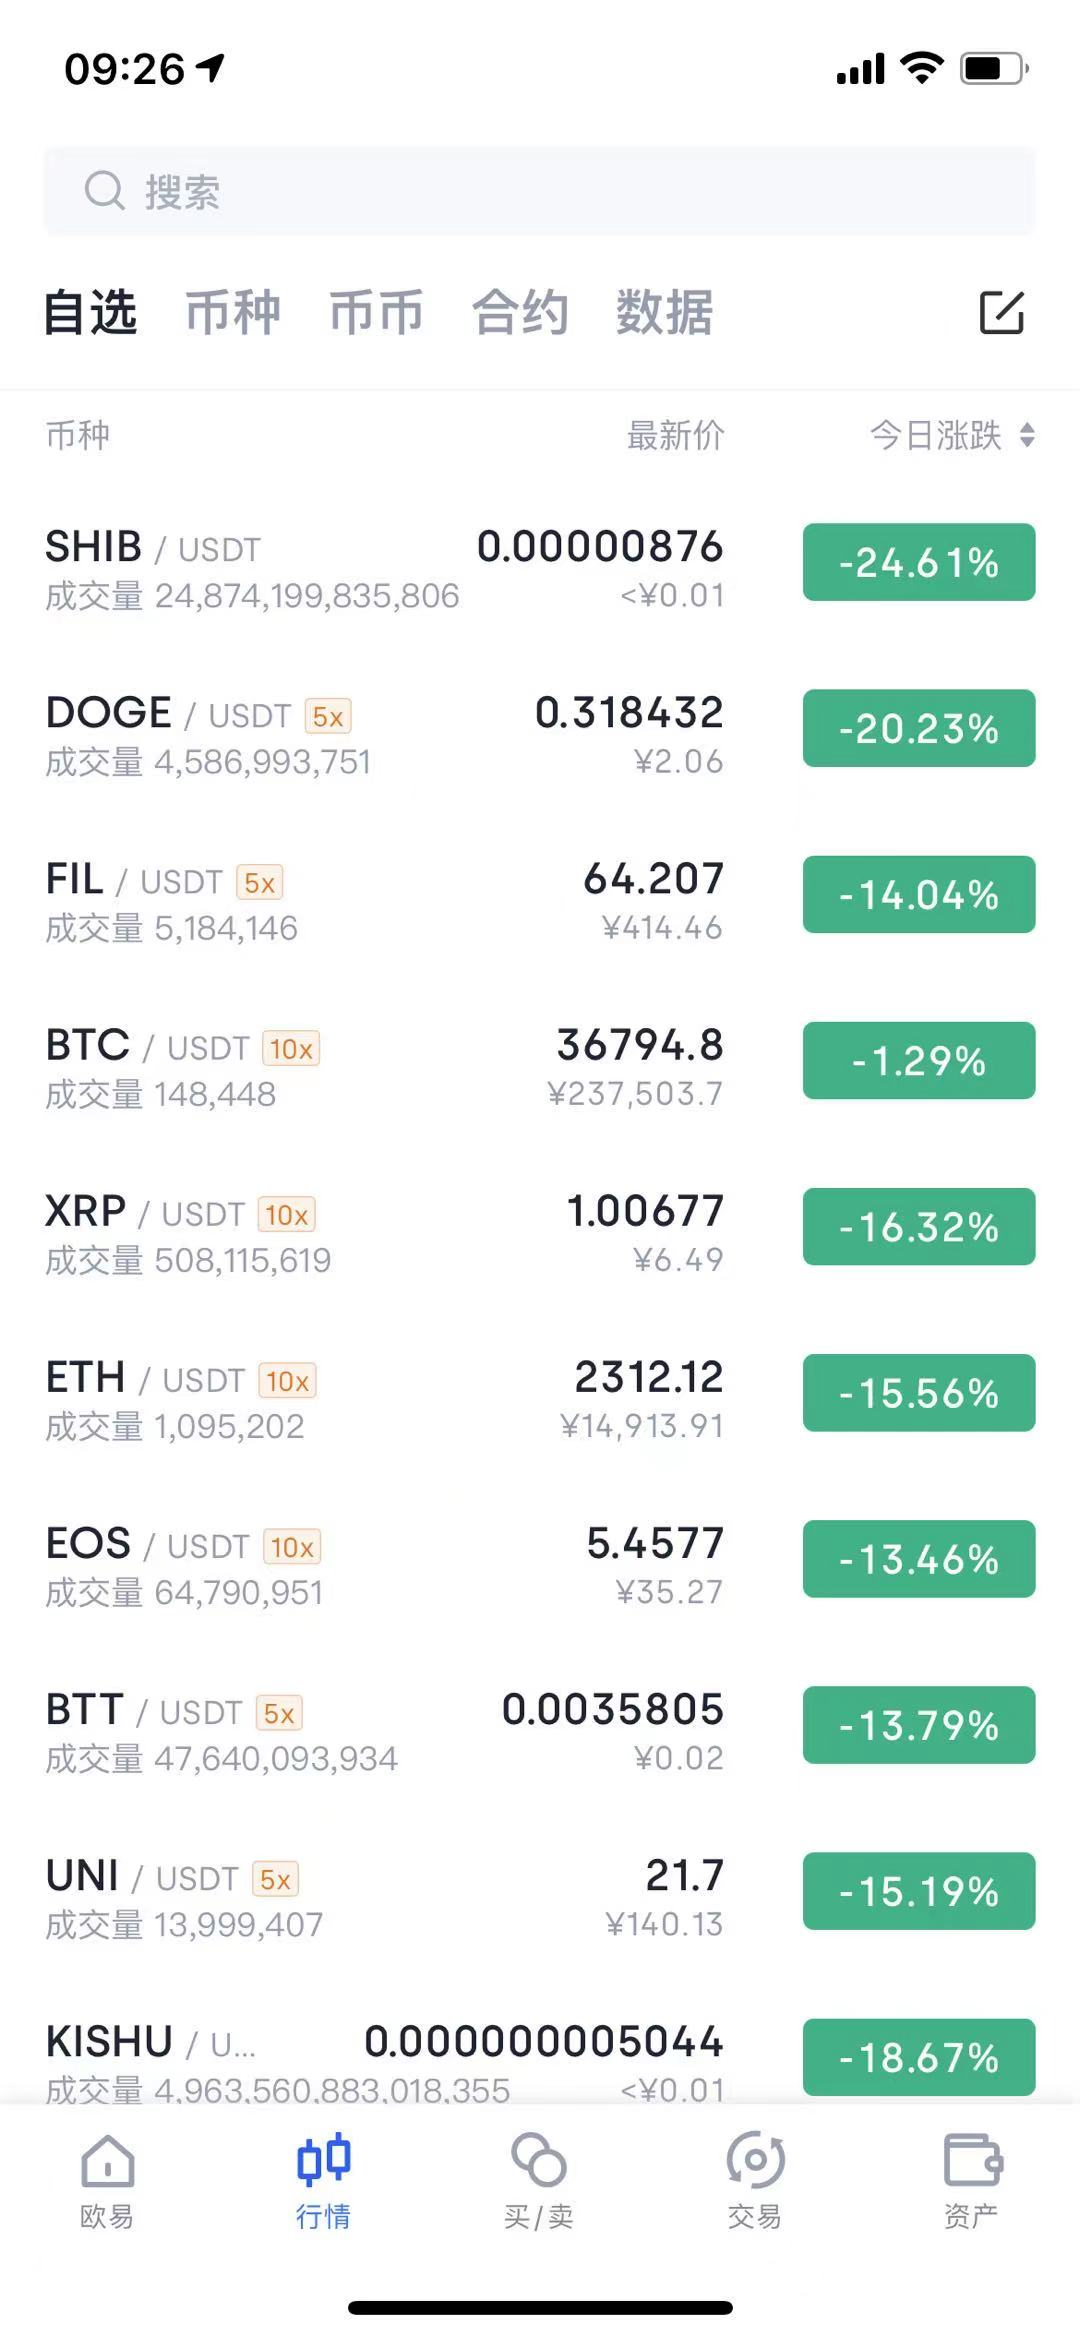Switch to the 币种 tab

(x=232, y=313)
